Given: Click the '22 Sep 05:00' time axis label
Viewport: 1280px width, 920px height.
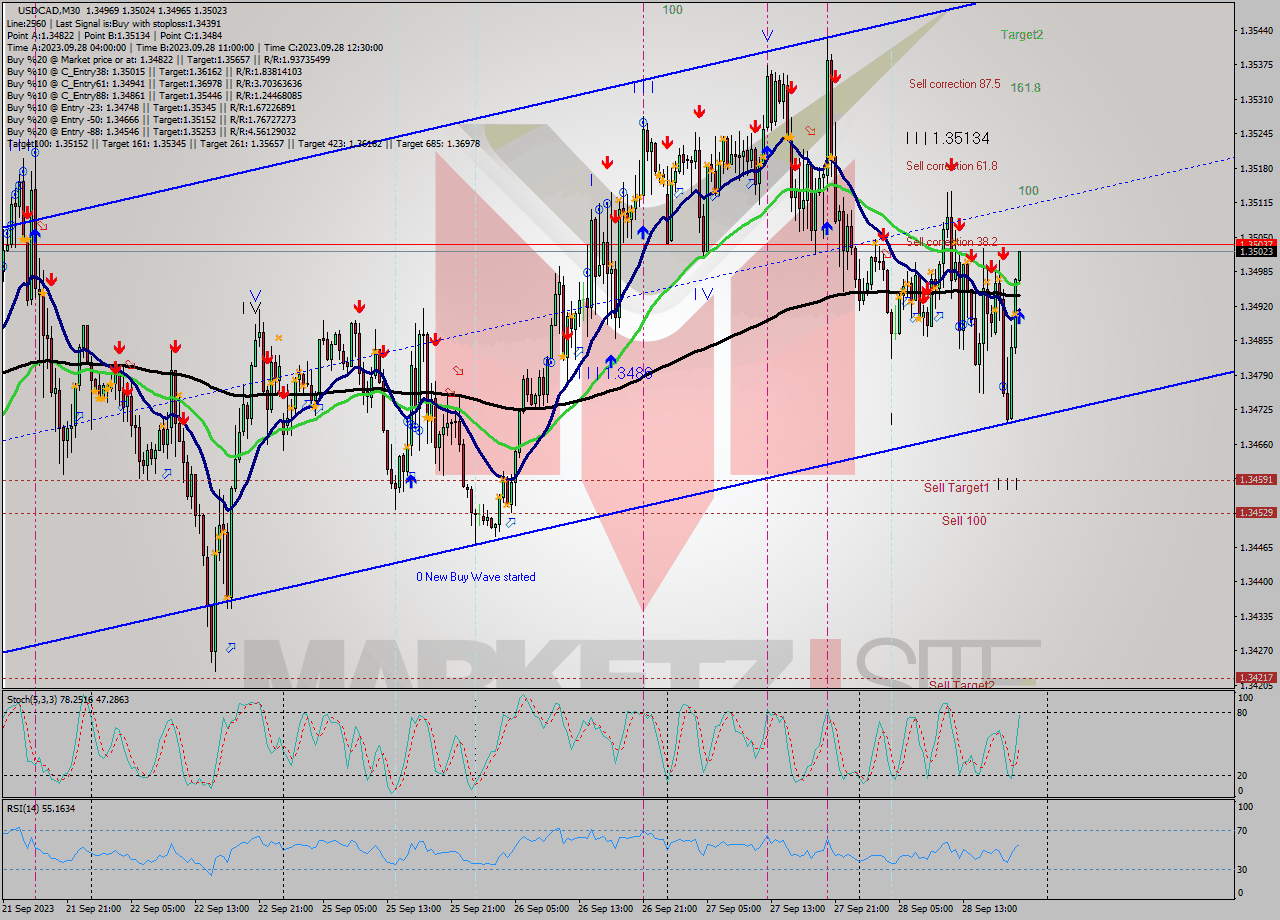Looking at the screenshot, I should 157,909.
